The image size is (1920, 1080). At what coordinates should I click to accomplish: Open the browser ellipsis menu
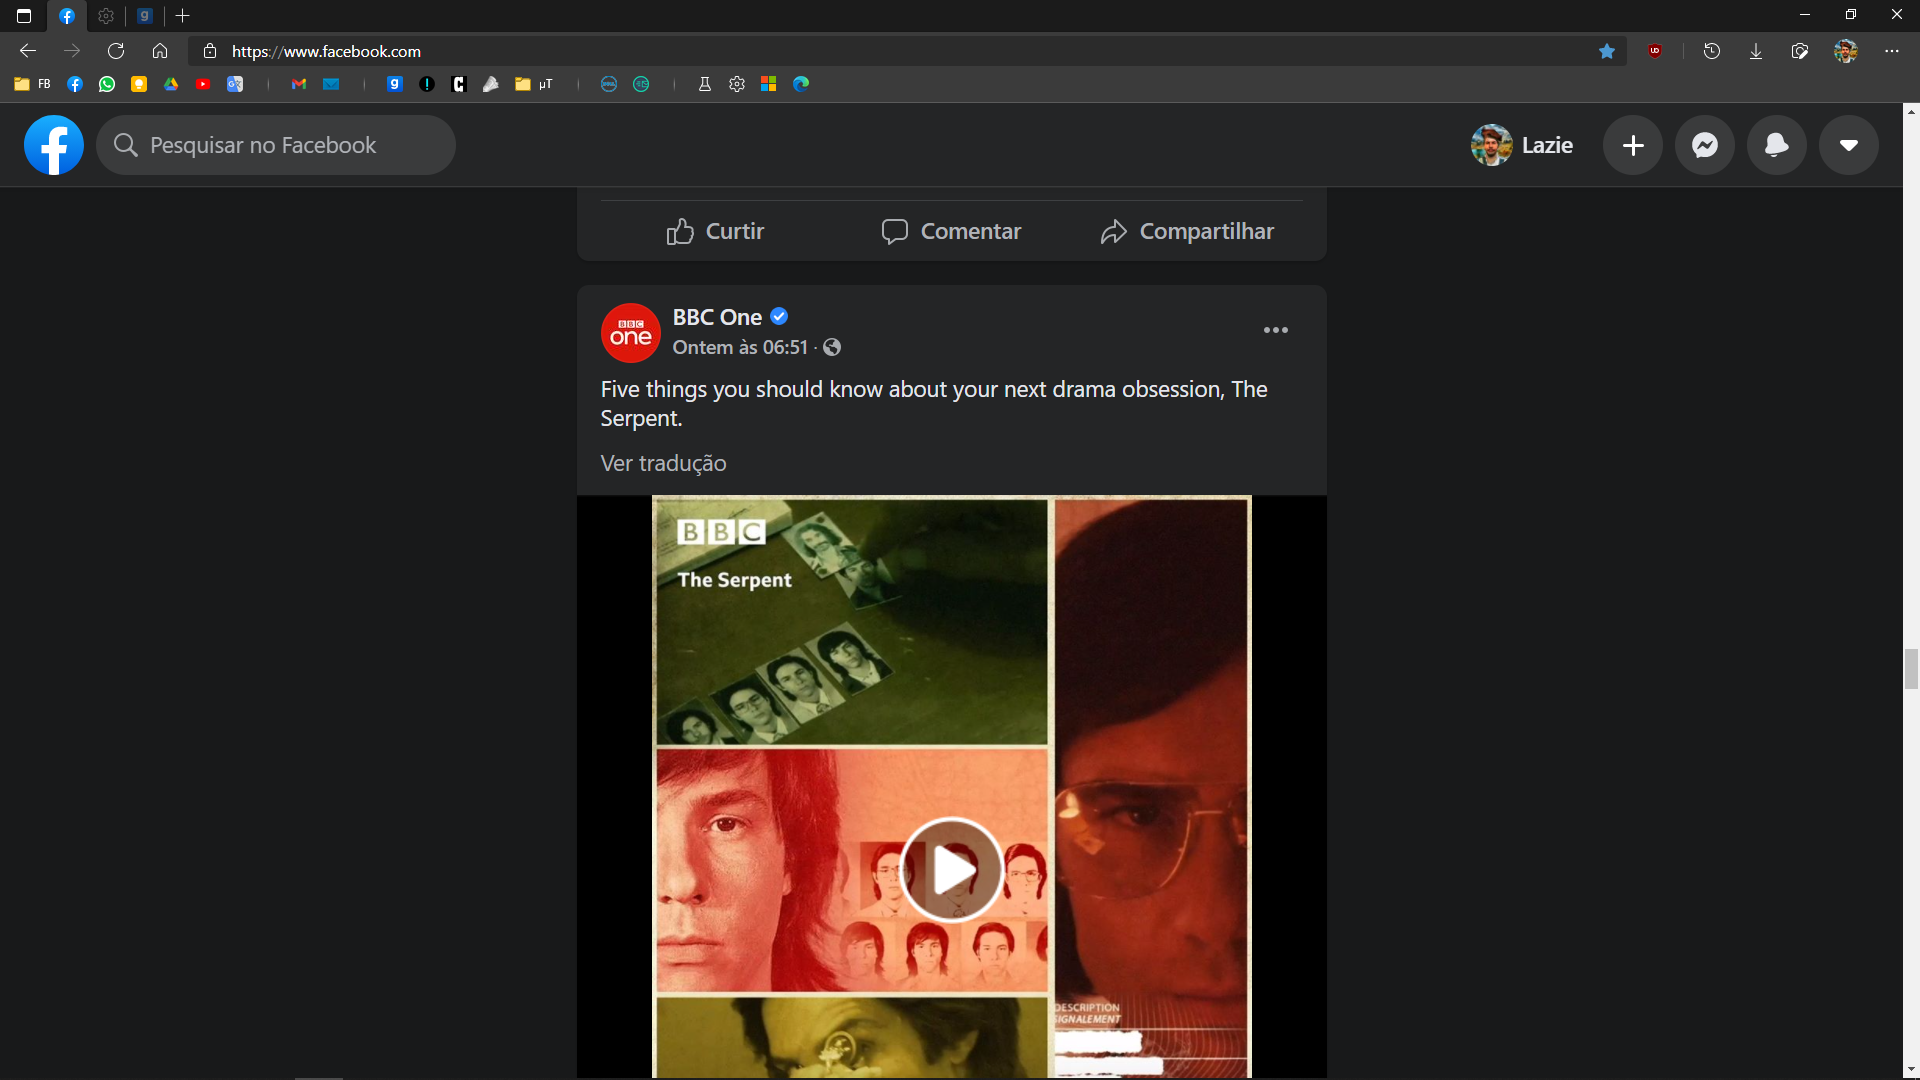pos(1892,51)
